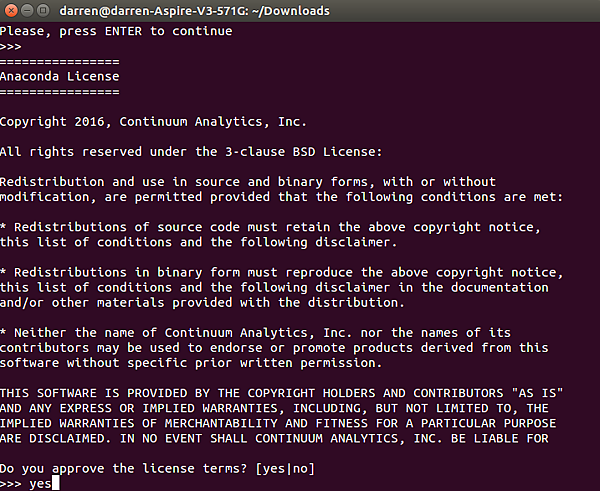Maximize the terminal window
Viewport: 600px width, 491px height.
(43, 10)
